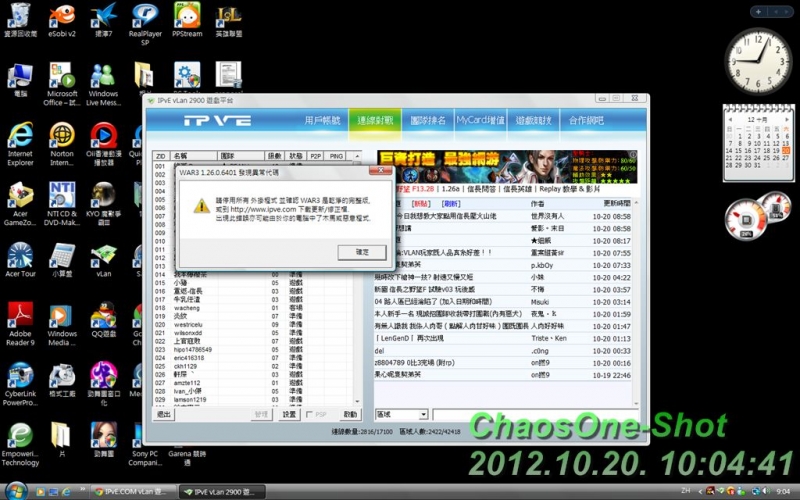Open the 小算盤 calculator desktop icon
The width and height of the screenshot is (800, 500).
pyautogui.click(x=62, y=259)
